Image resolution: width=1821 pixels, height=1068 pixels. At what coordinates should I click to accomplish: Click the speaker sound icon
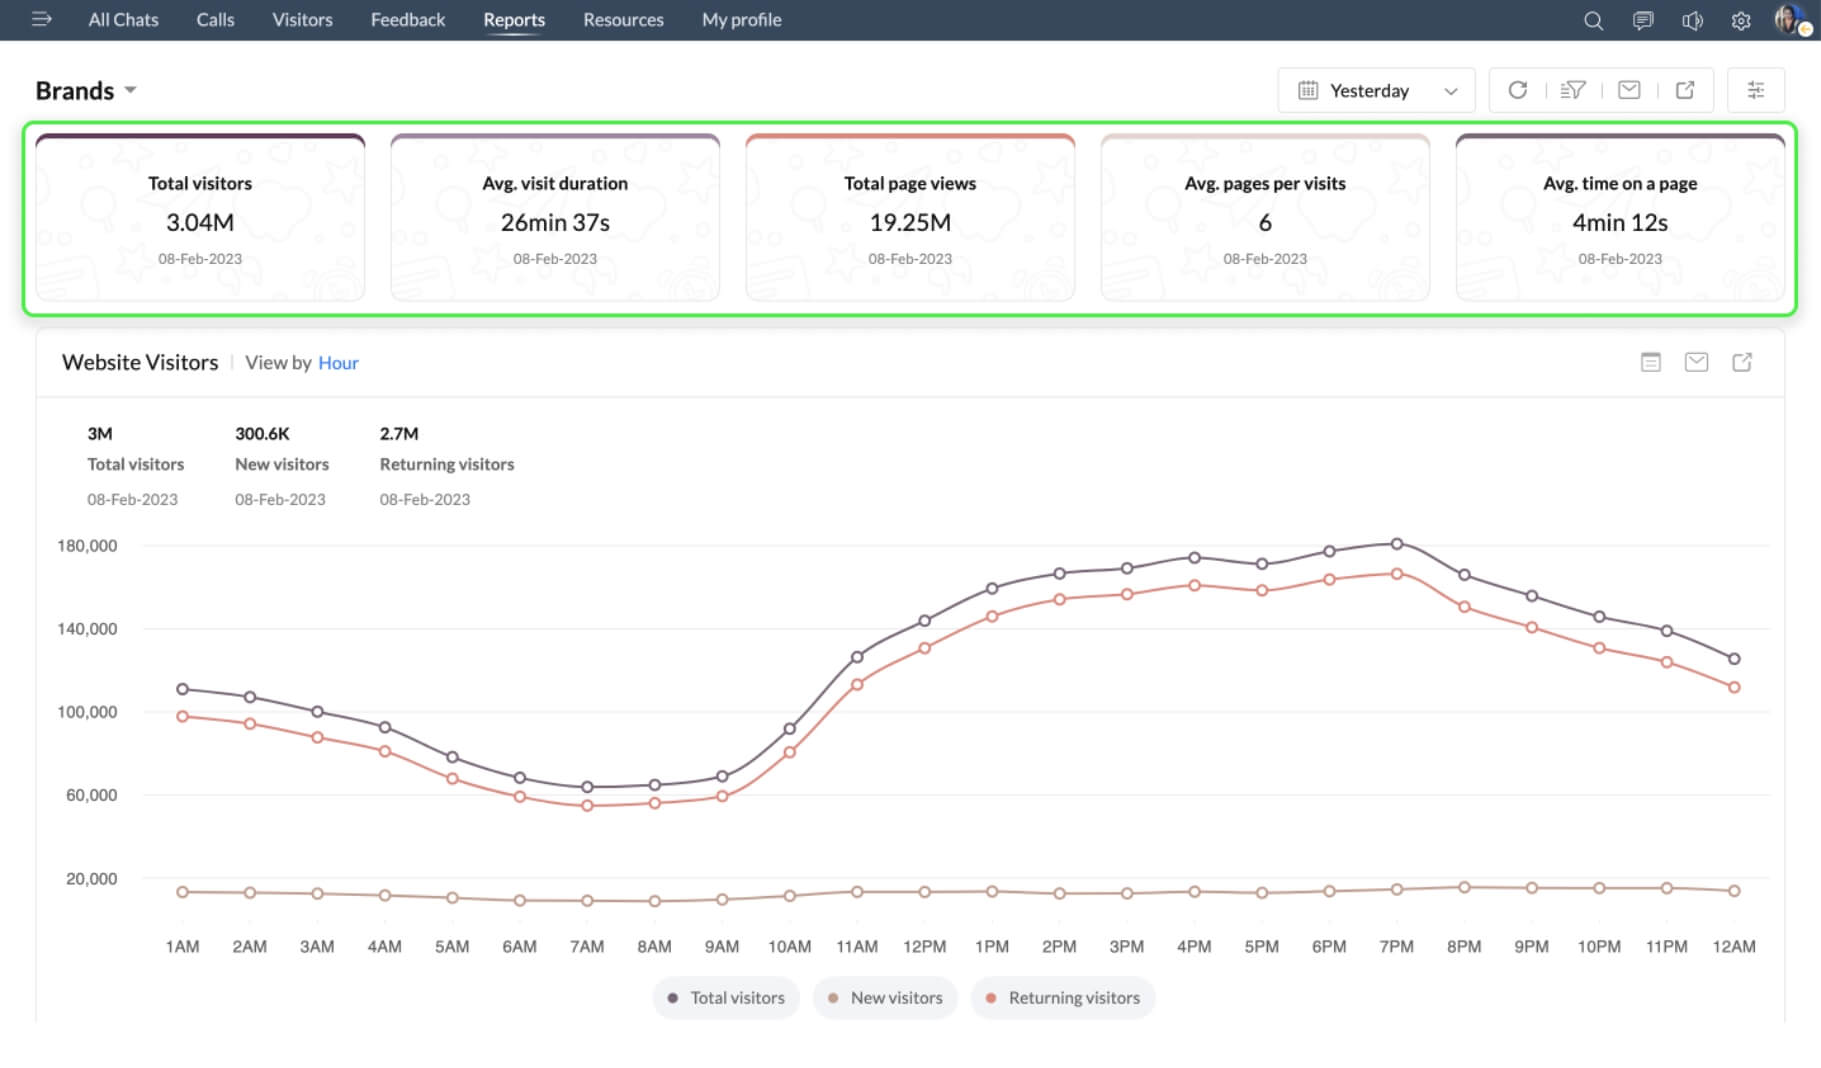point(1692,21)
